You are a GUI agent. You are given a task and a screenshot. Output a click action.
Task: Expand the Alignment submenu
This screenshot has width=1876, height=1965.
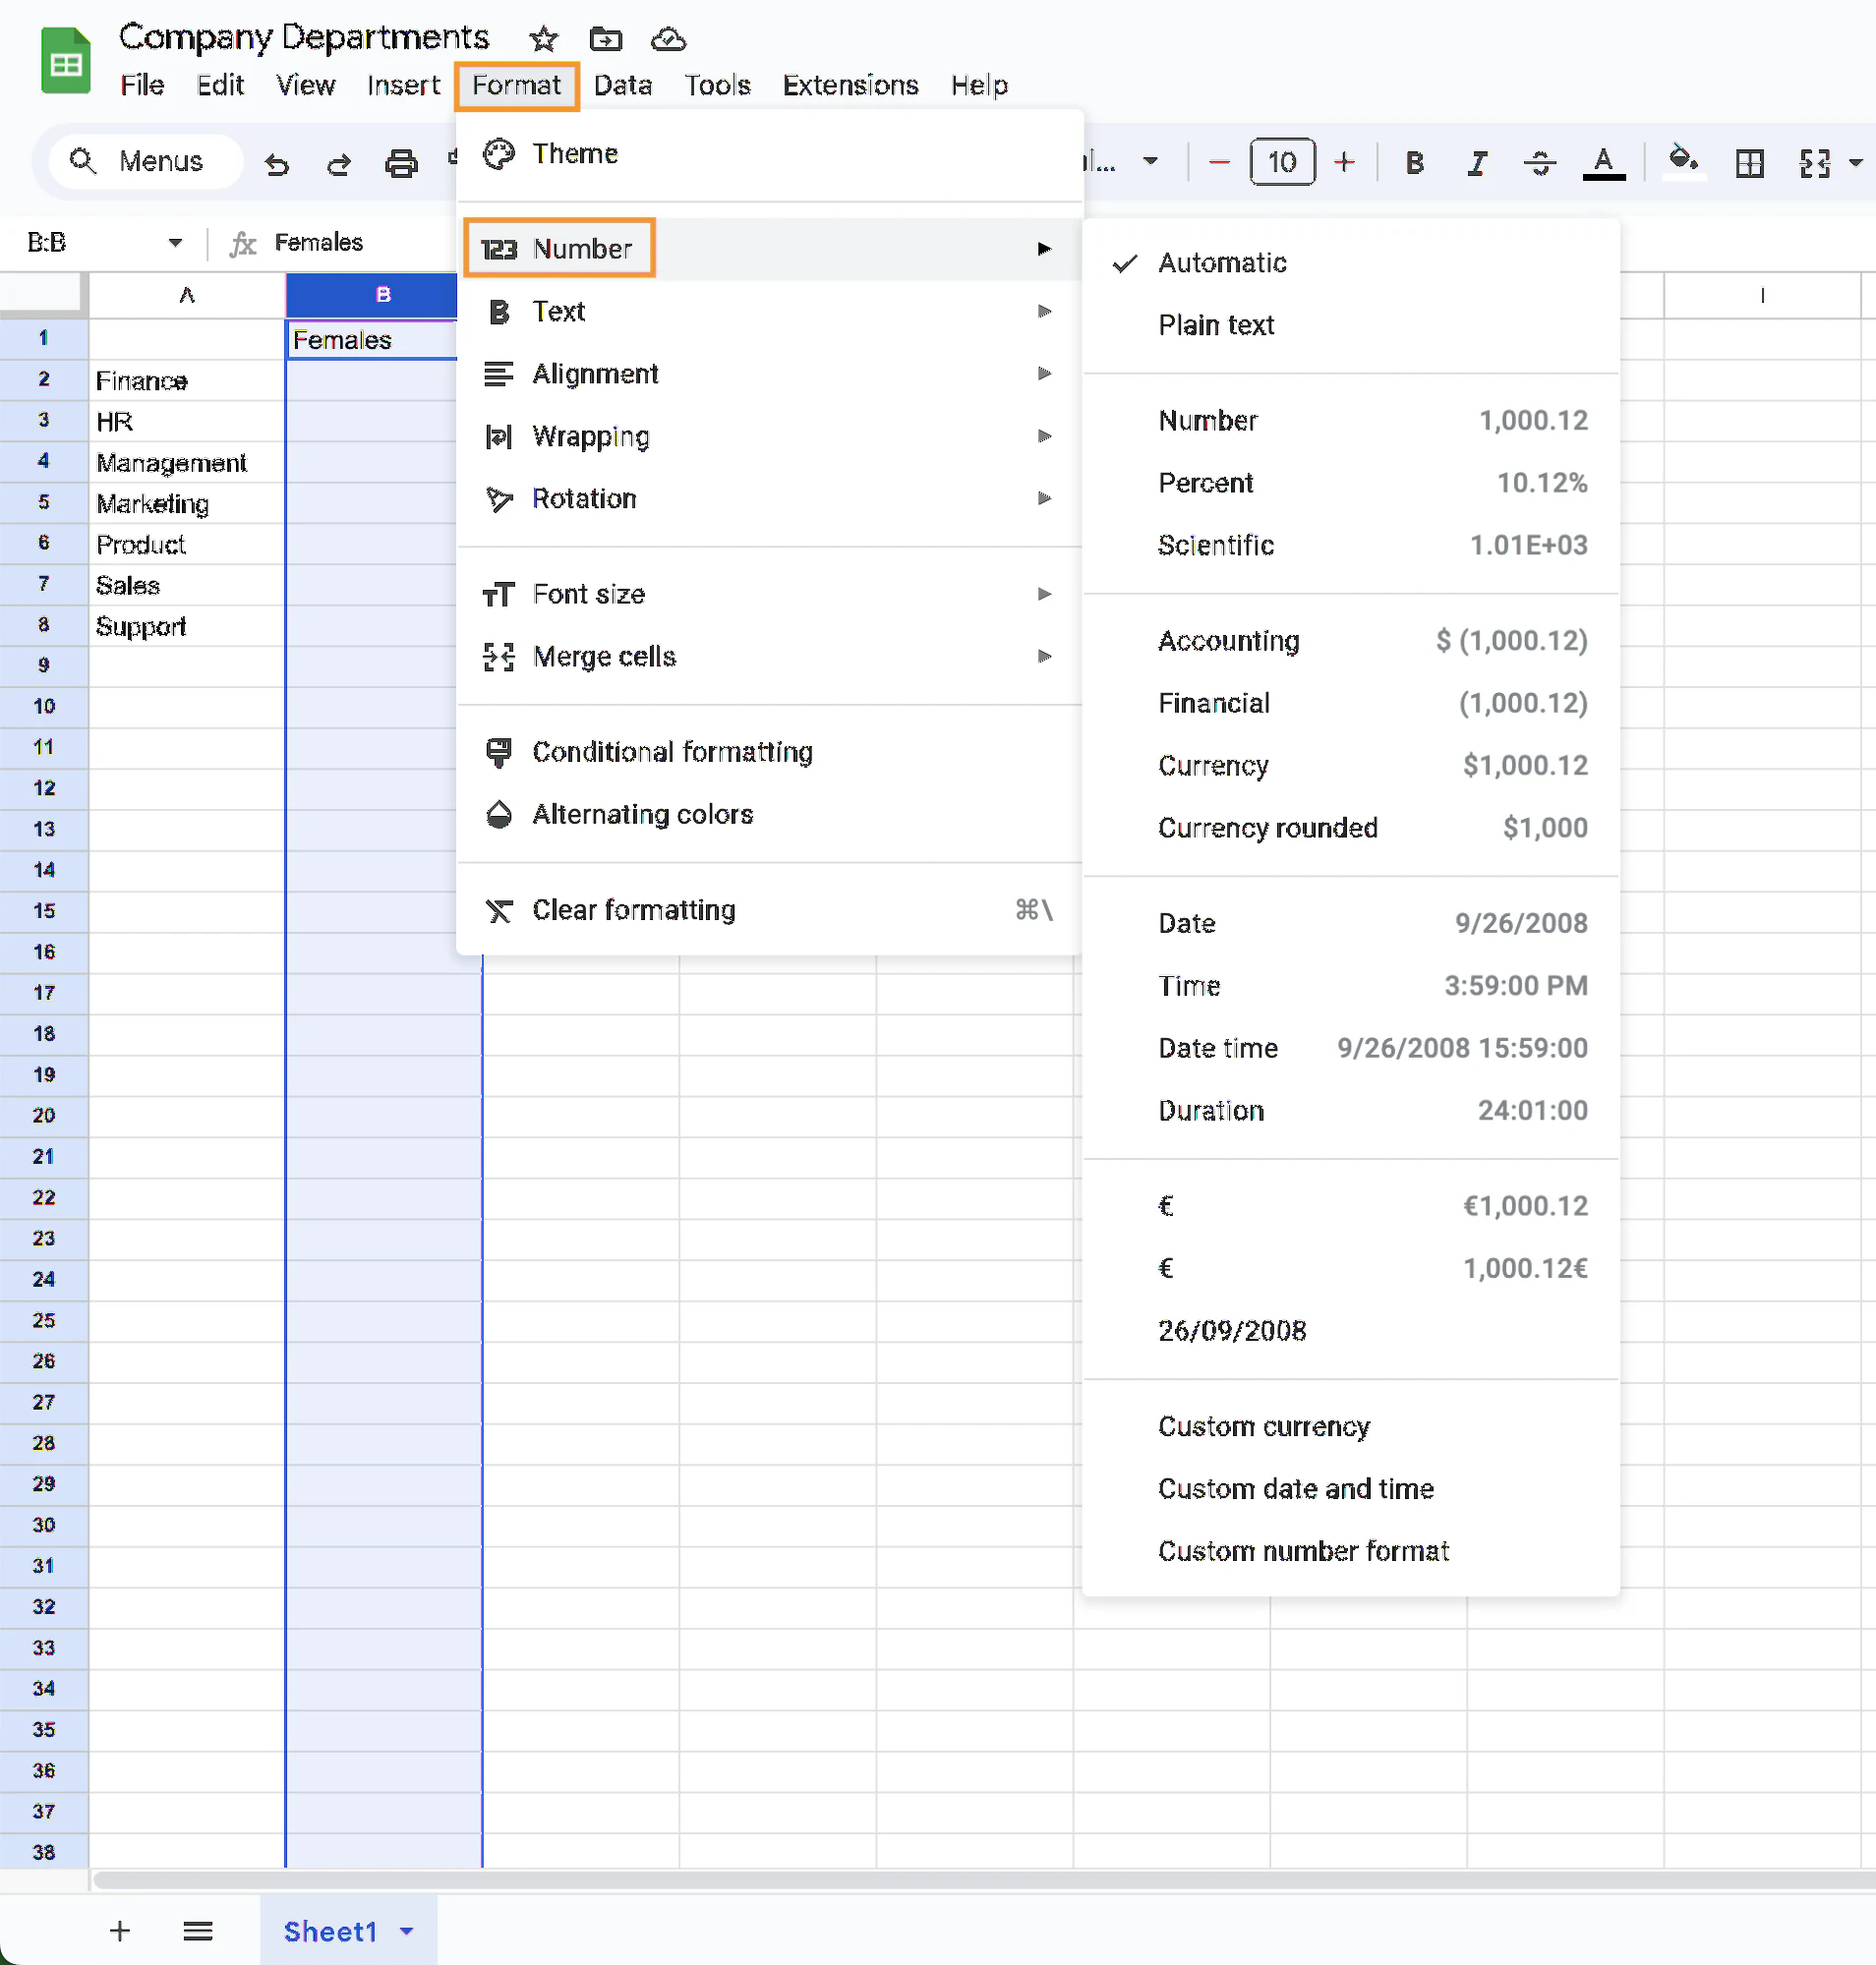point(768,374)
